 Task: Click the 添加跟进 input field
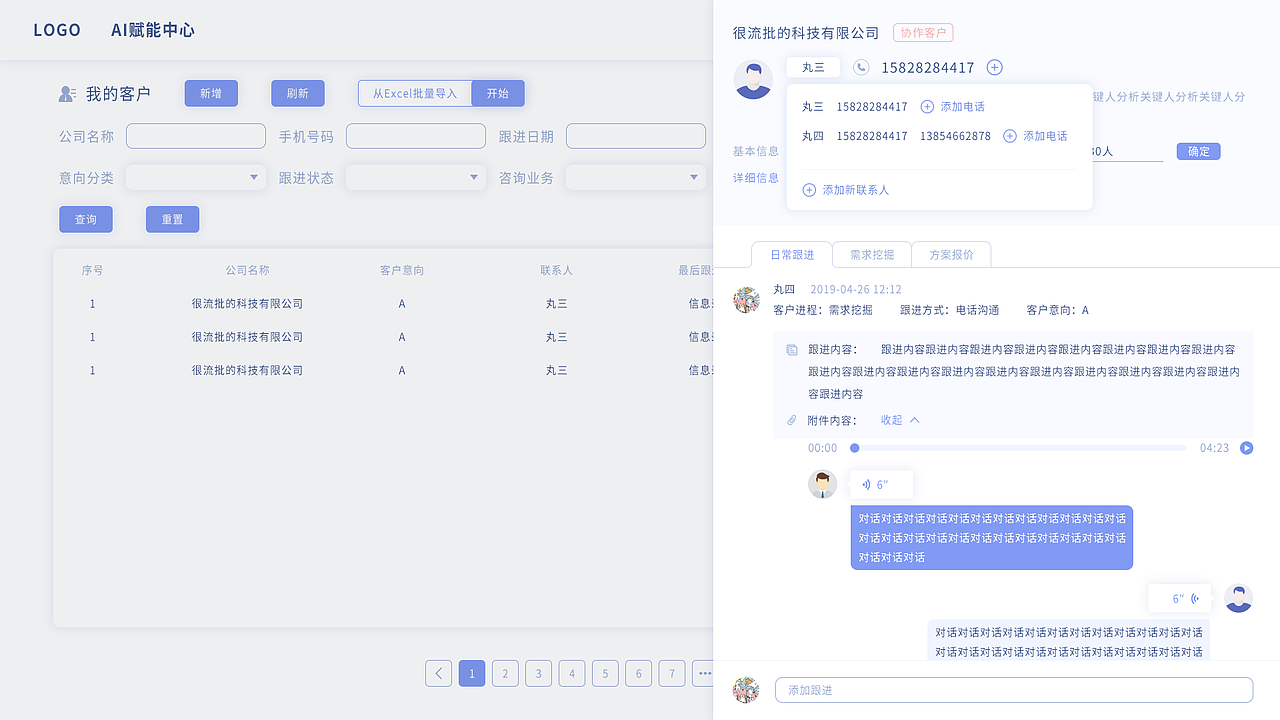click(x=1013, y=690)
